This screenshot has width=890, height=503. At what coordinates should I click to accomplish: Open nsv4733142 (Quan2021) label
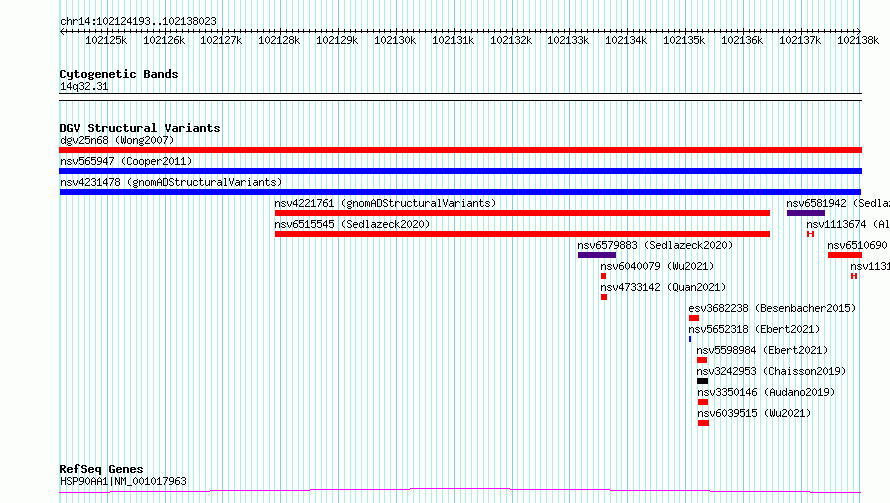[663, 287]
